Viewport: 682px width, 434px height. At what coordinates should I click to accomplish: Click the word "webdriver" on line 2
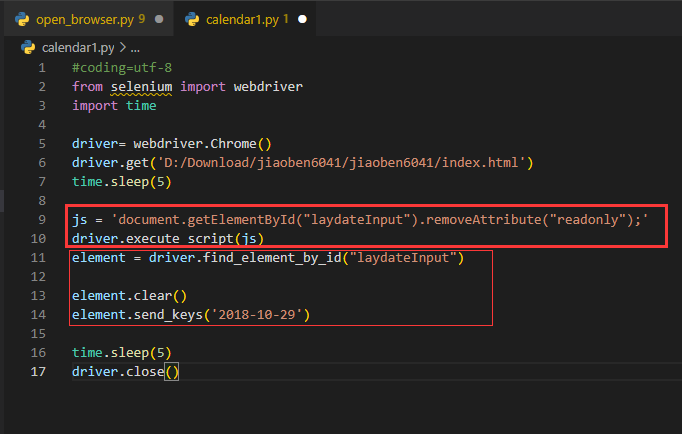268,87
